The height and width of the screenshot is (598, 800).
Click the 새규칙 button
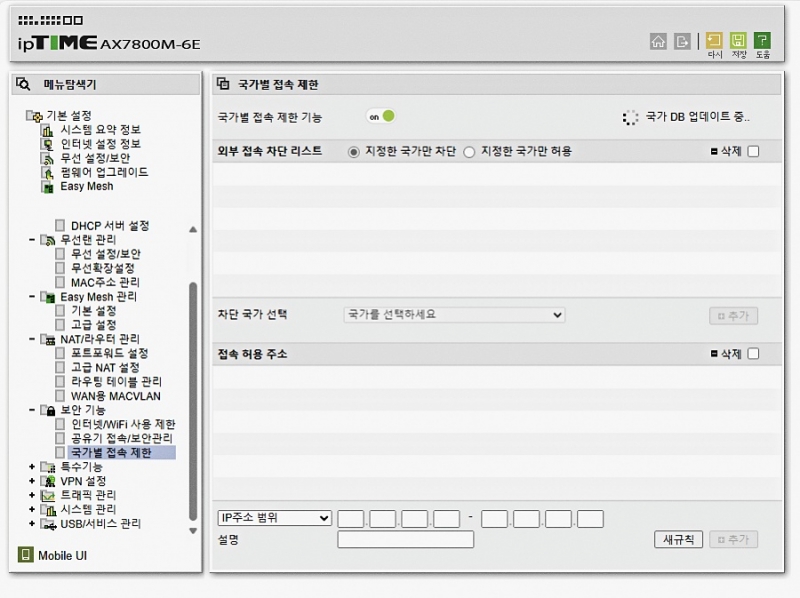[x=678, y=540]
